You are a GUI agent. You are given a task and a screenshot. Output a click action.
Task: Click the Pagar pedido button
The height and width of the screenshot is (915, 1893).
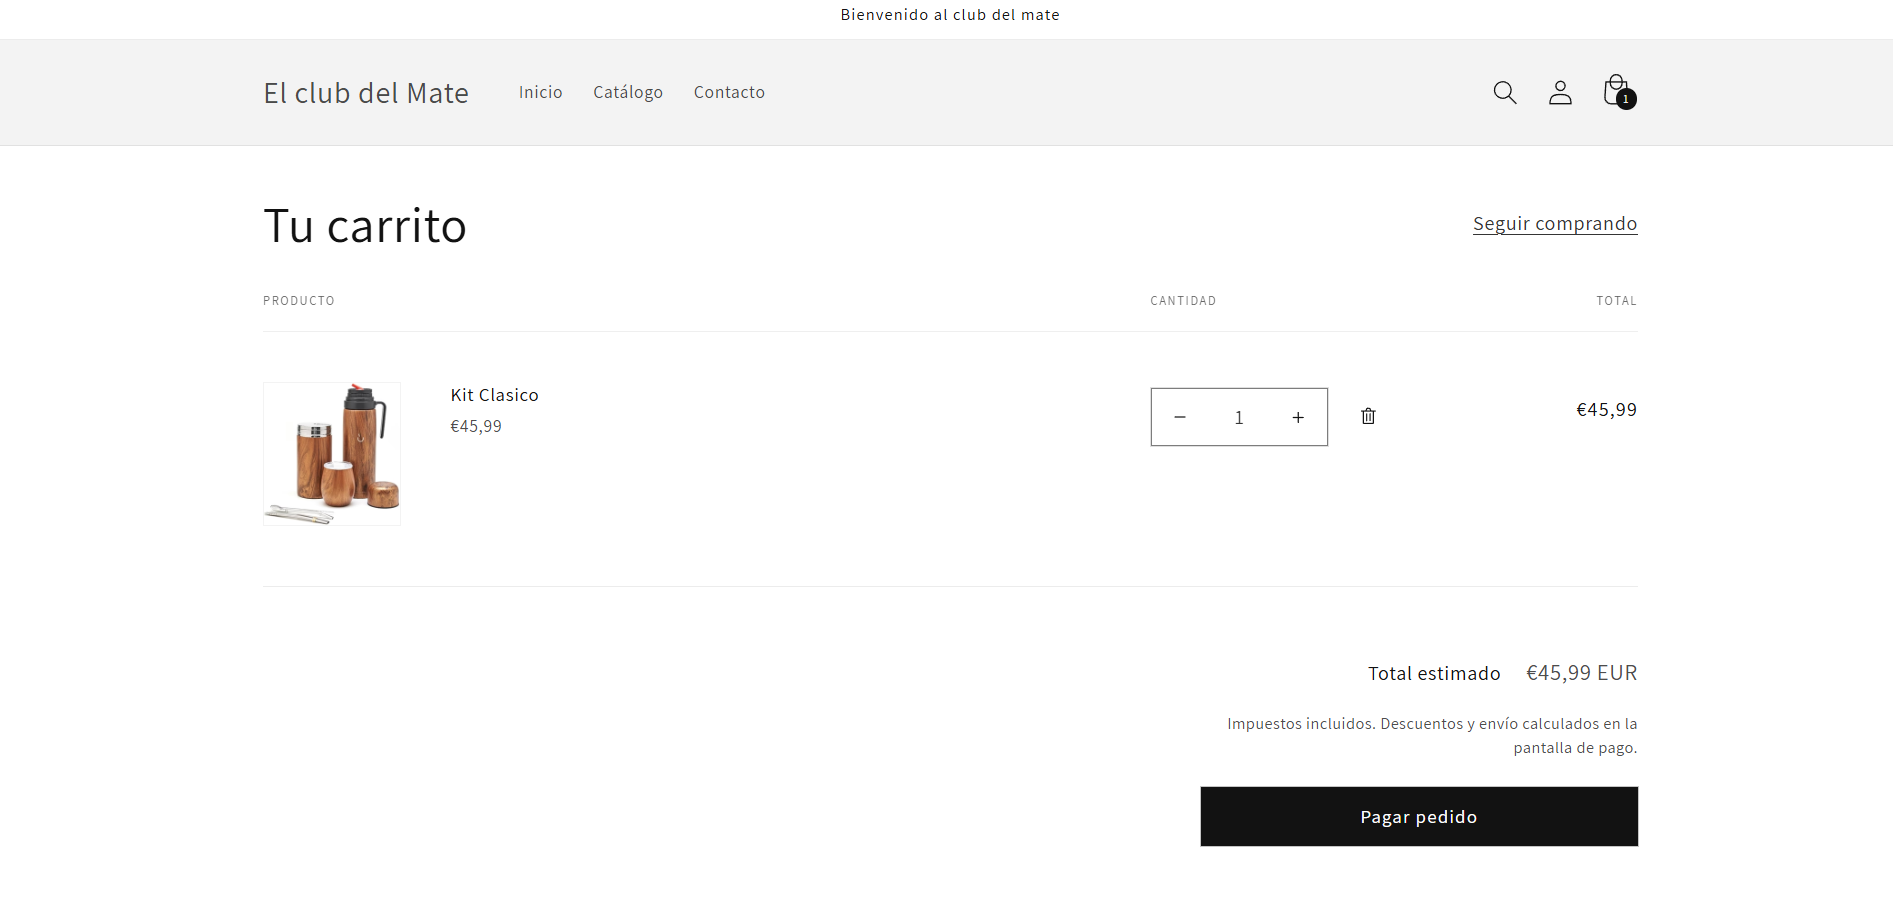click(1419, 816)
